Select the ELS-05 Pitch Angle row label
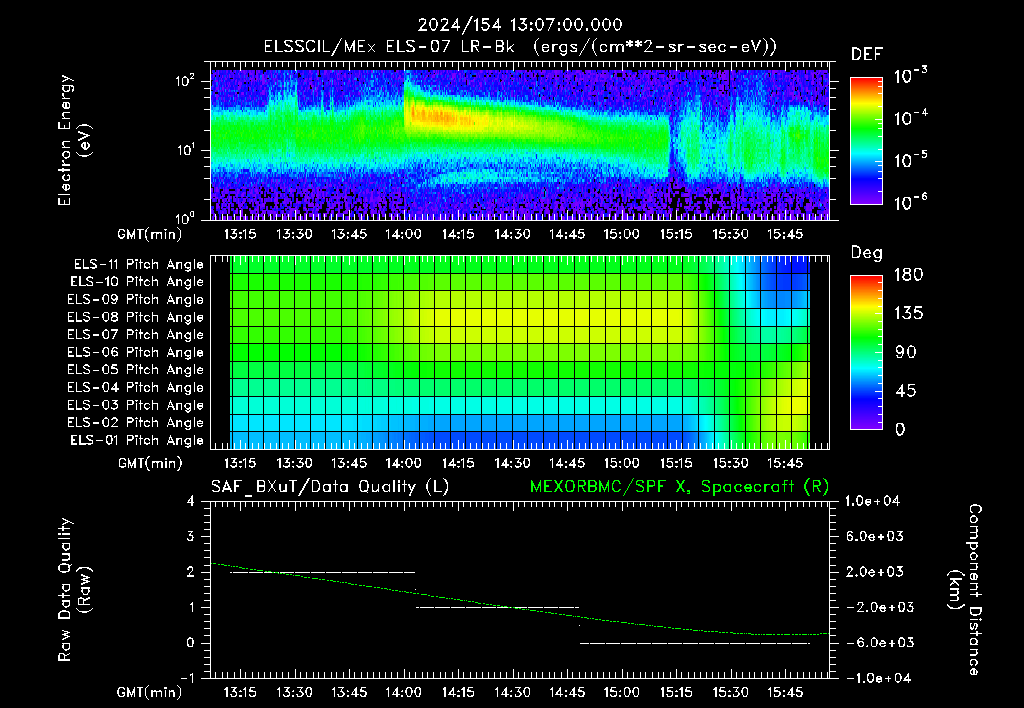1024x708 pixels. pyautogui.click(x=135, y=370)
